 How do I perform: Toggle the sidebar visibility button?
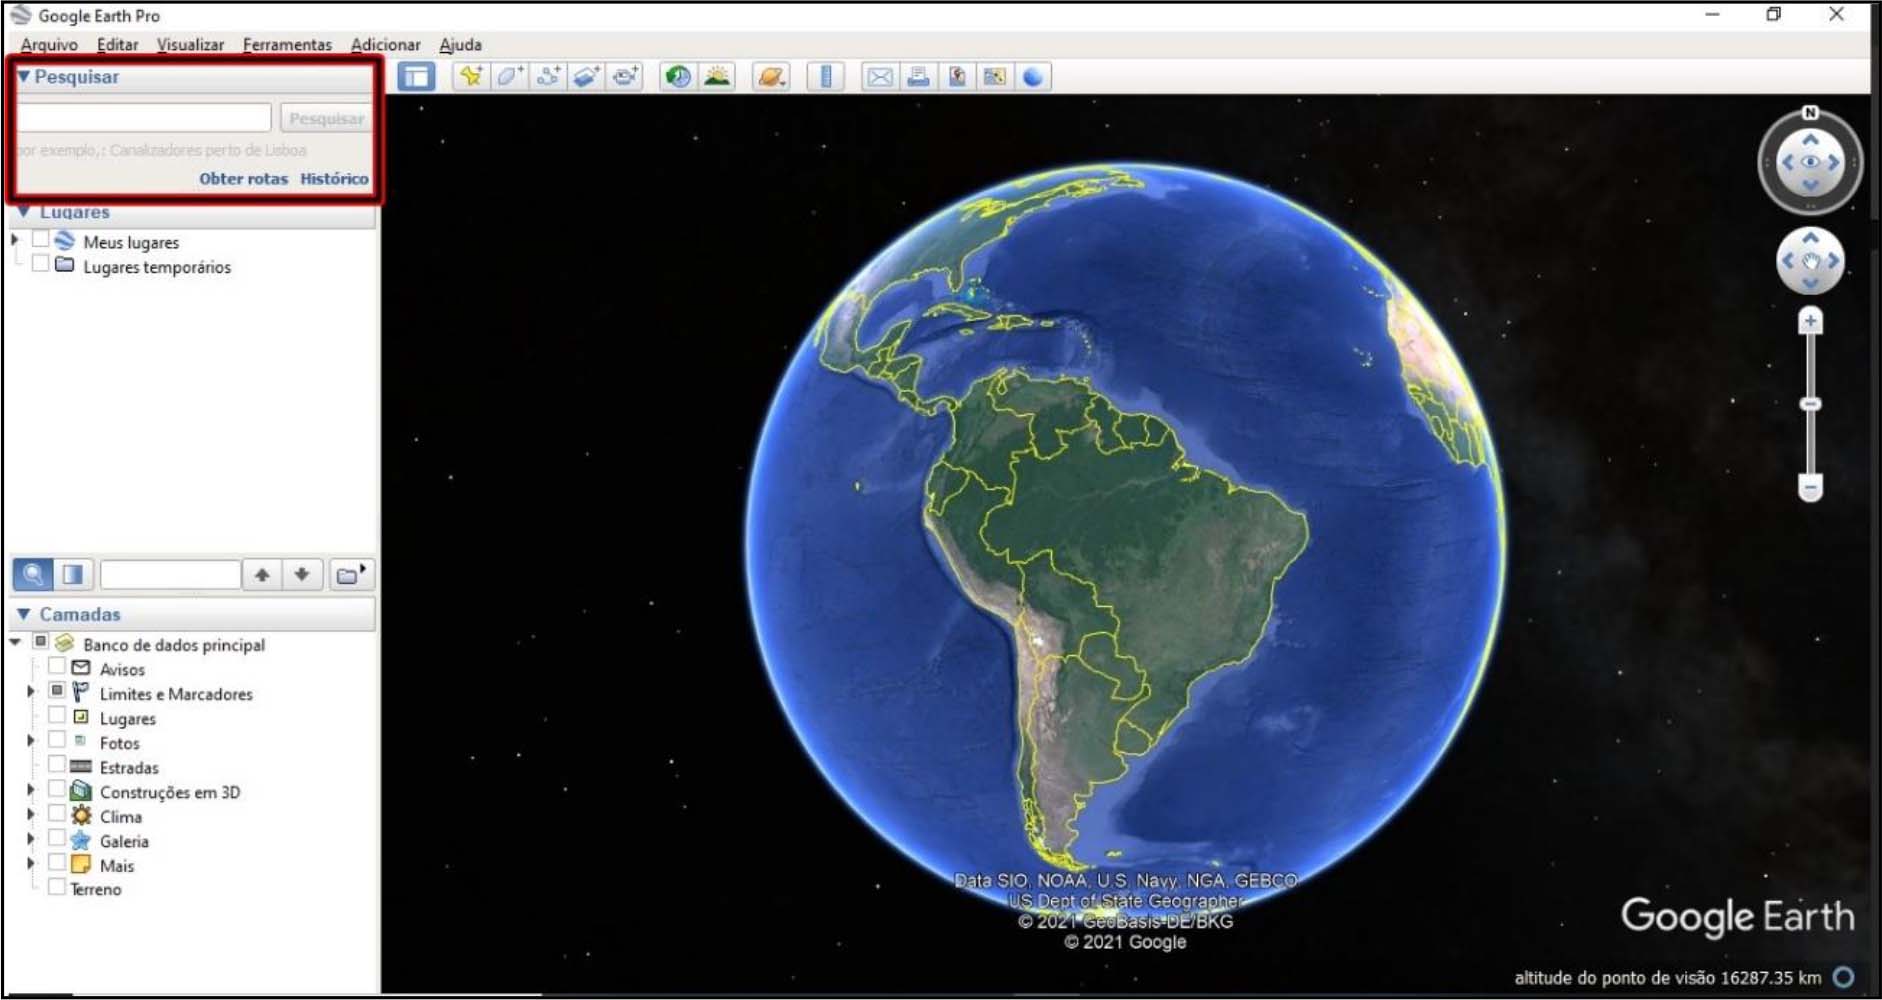click(416, 77)
